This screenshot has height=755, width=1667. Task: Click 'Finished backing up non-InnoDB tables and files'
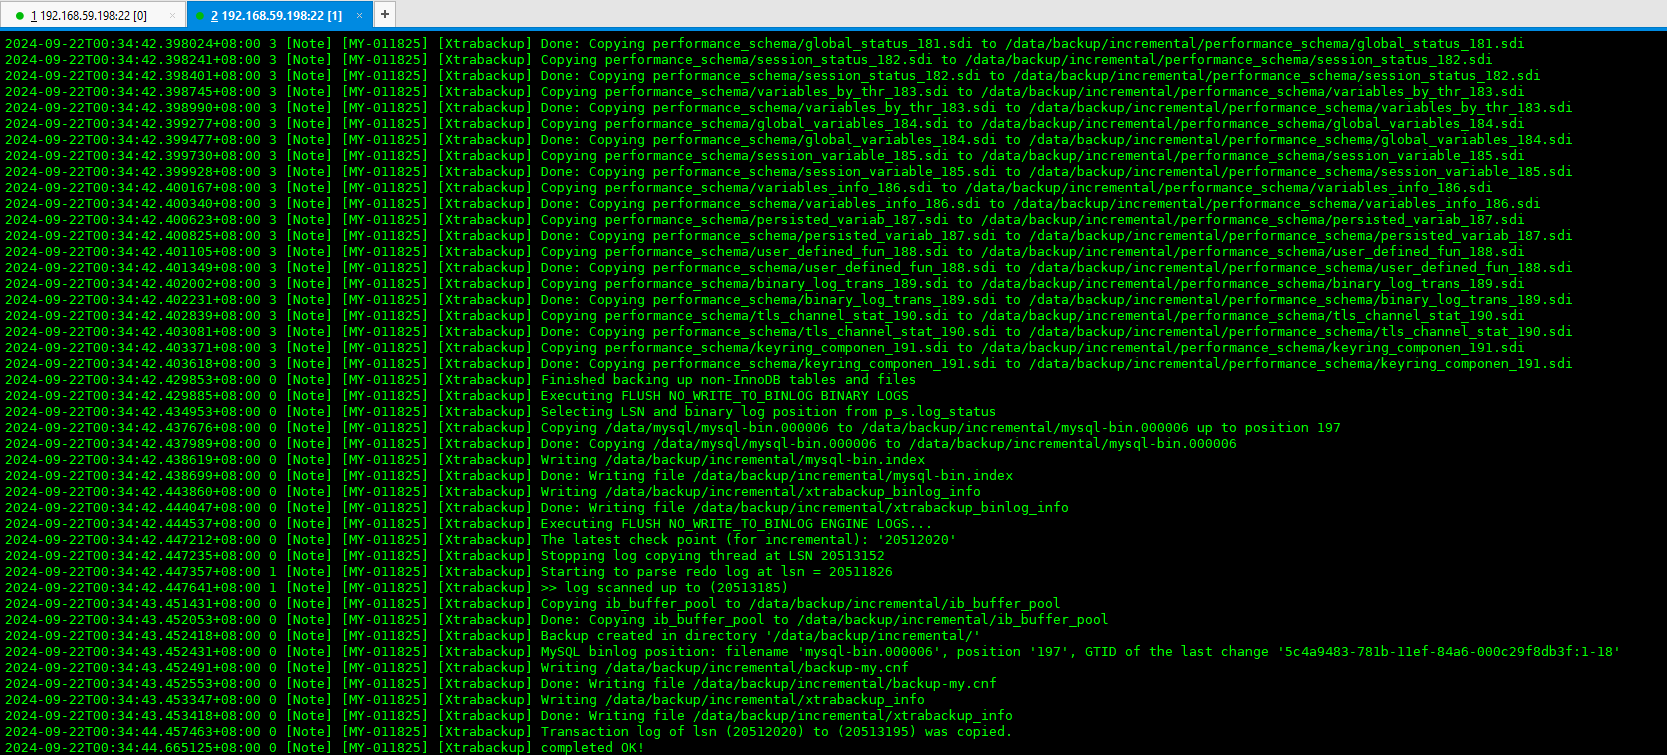(728, 379)
